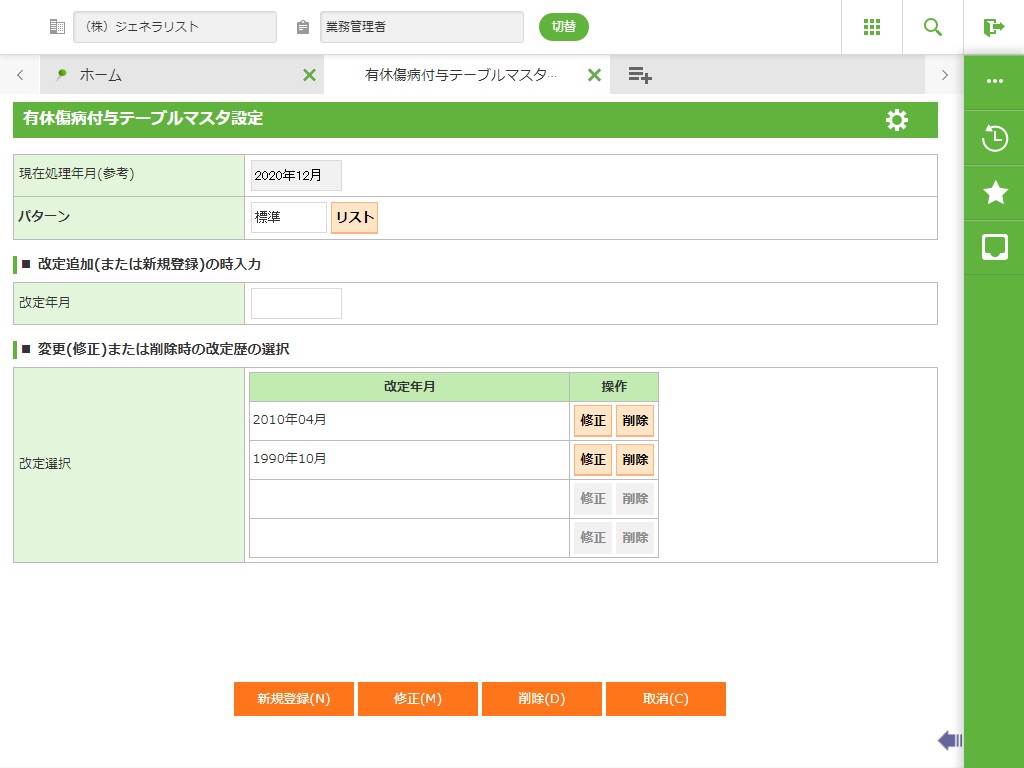Click the 改定年月 input field
The width and height of the screenshot is (1024, 768).
296,303
